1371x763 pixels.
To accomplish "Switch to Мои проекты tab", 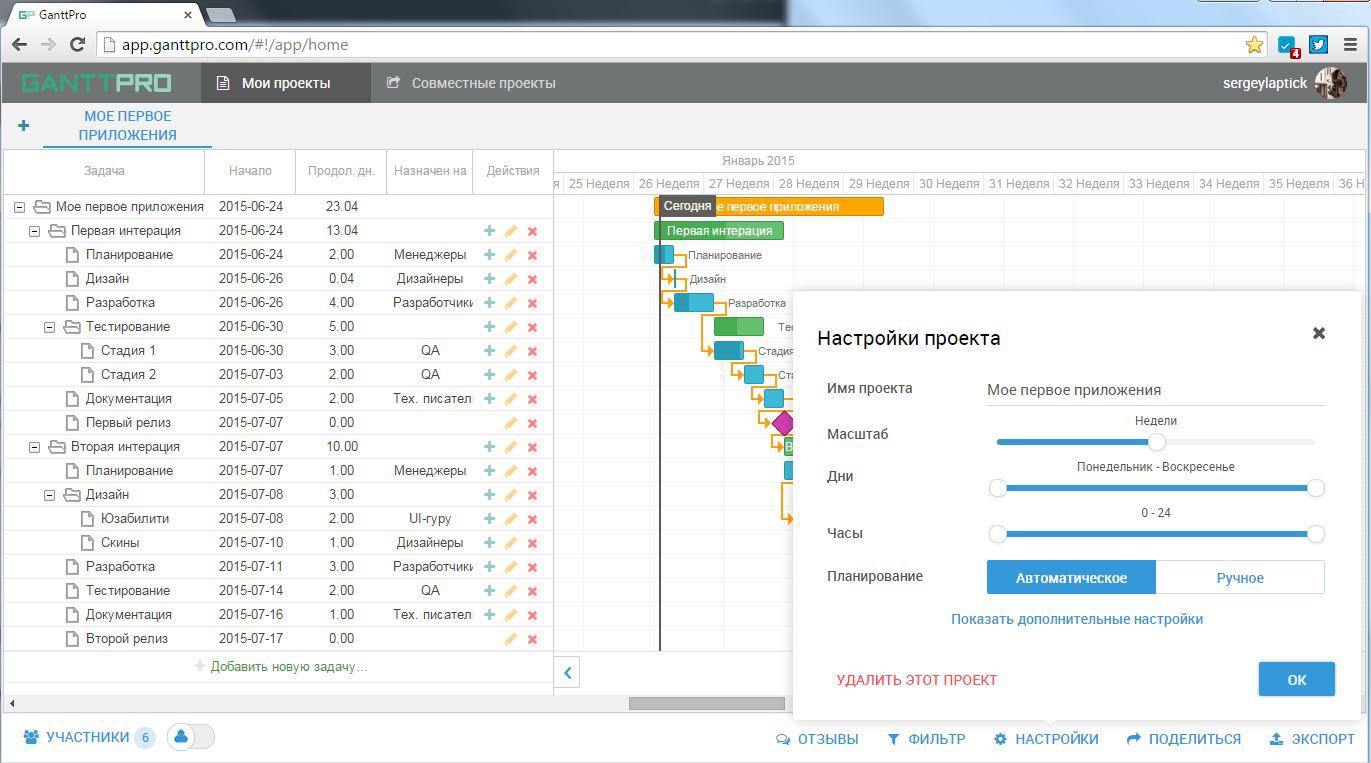I will [286, 83].
